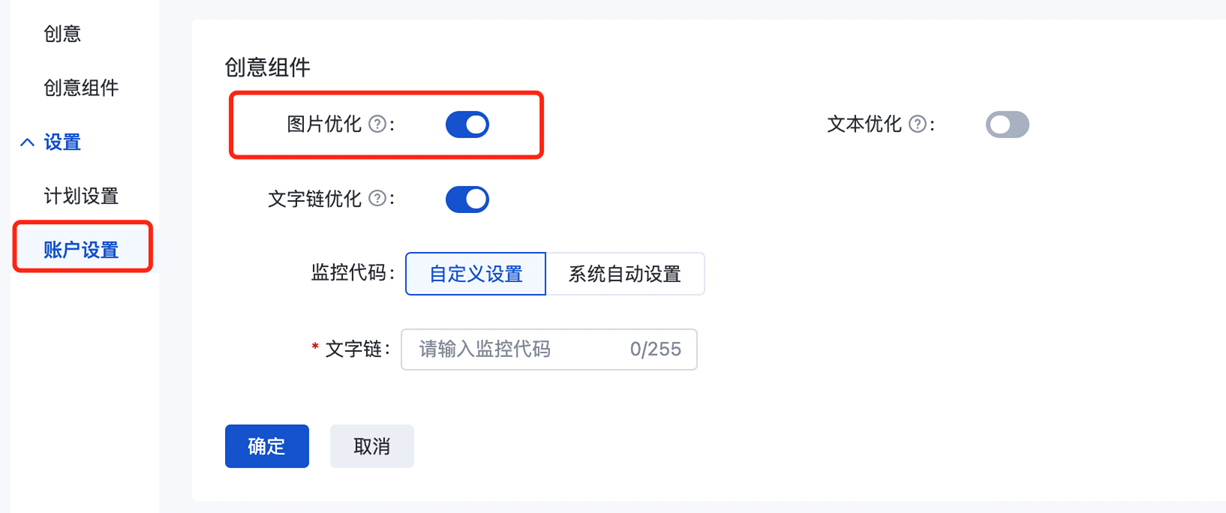
Task: Click the help icon beside 文字链优化
Action: pyautogui.click(x=377, y=199)
